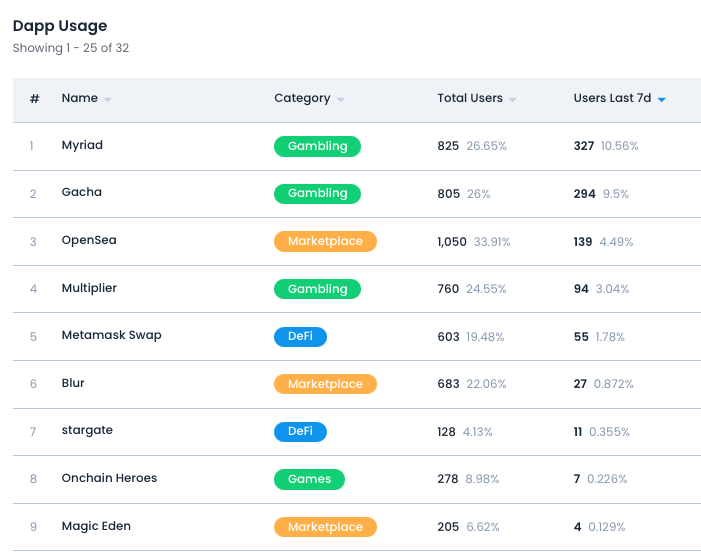Select the 10.56% weekly share
This screenshot has height=552, width=701.
tap(620, 146)
